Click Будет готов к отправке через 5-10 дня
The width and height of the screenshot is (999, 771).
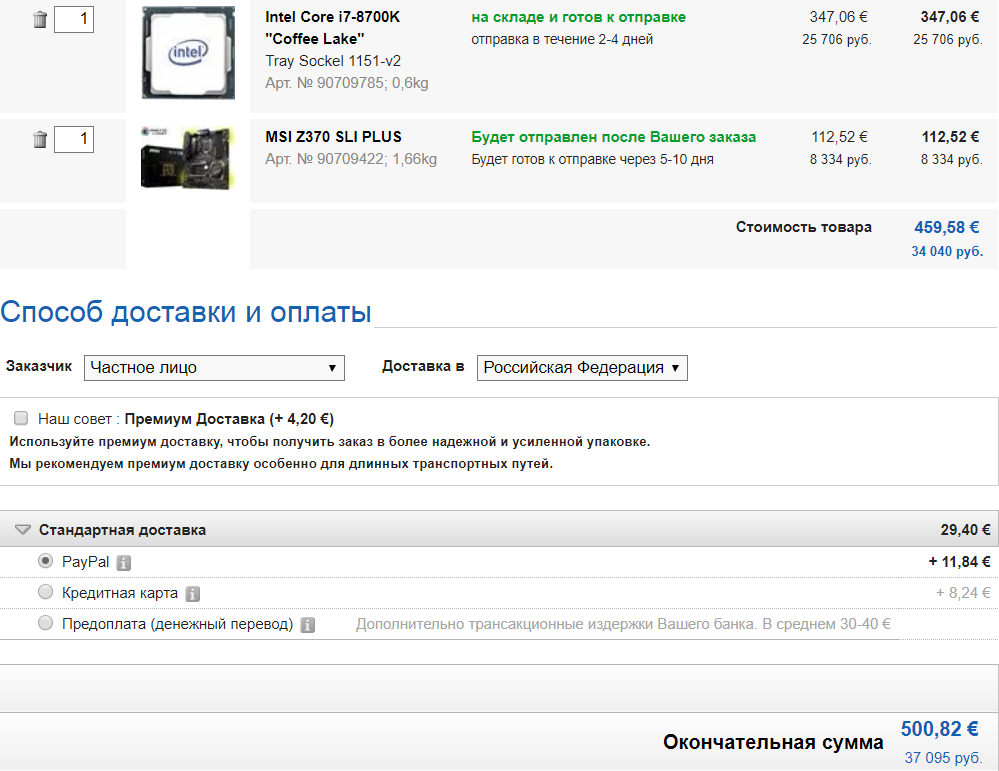click(x=593, y=159)
